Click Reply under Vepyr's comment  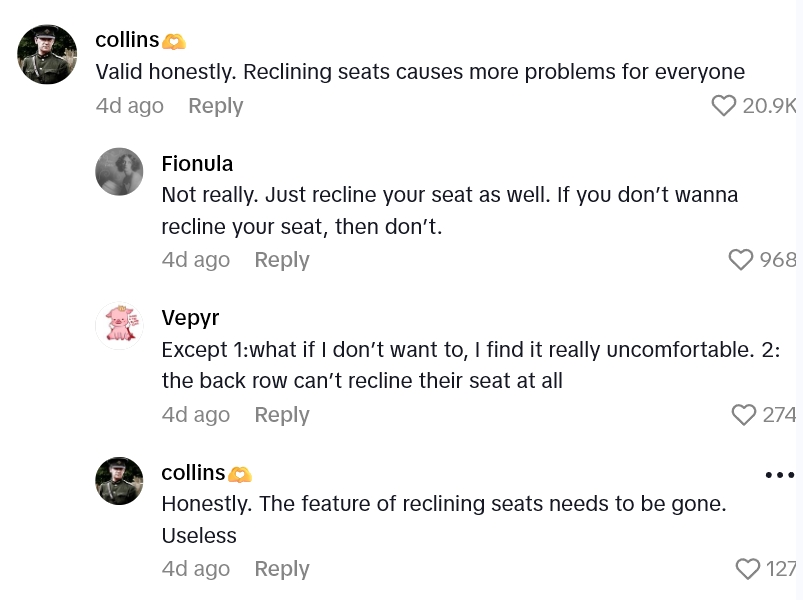coord(281,414)
